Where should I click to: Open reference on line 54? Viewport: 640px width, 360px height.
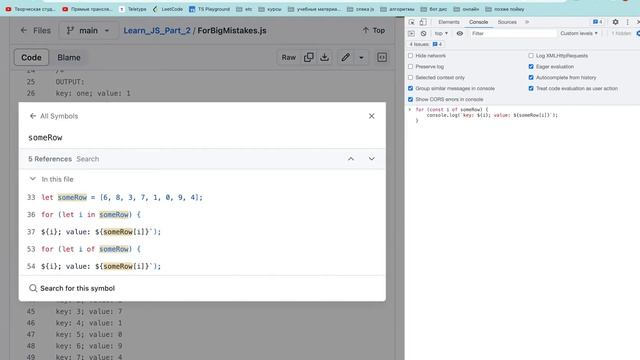coord(202,266)
